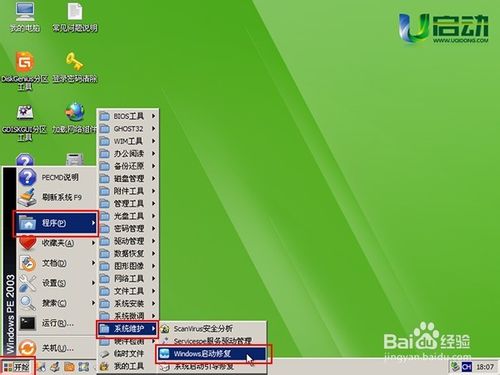Viewport: 500px width, 375px height.
Task: Select the 硬件检测 menu folder
Action: point(128,342)
